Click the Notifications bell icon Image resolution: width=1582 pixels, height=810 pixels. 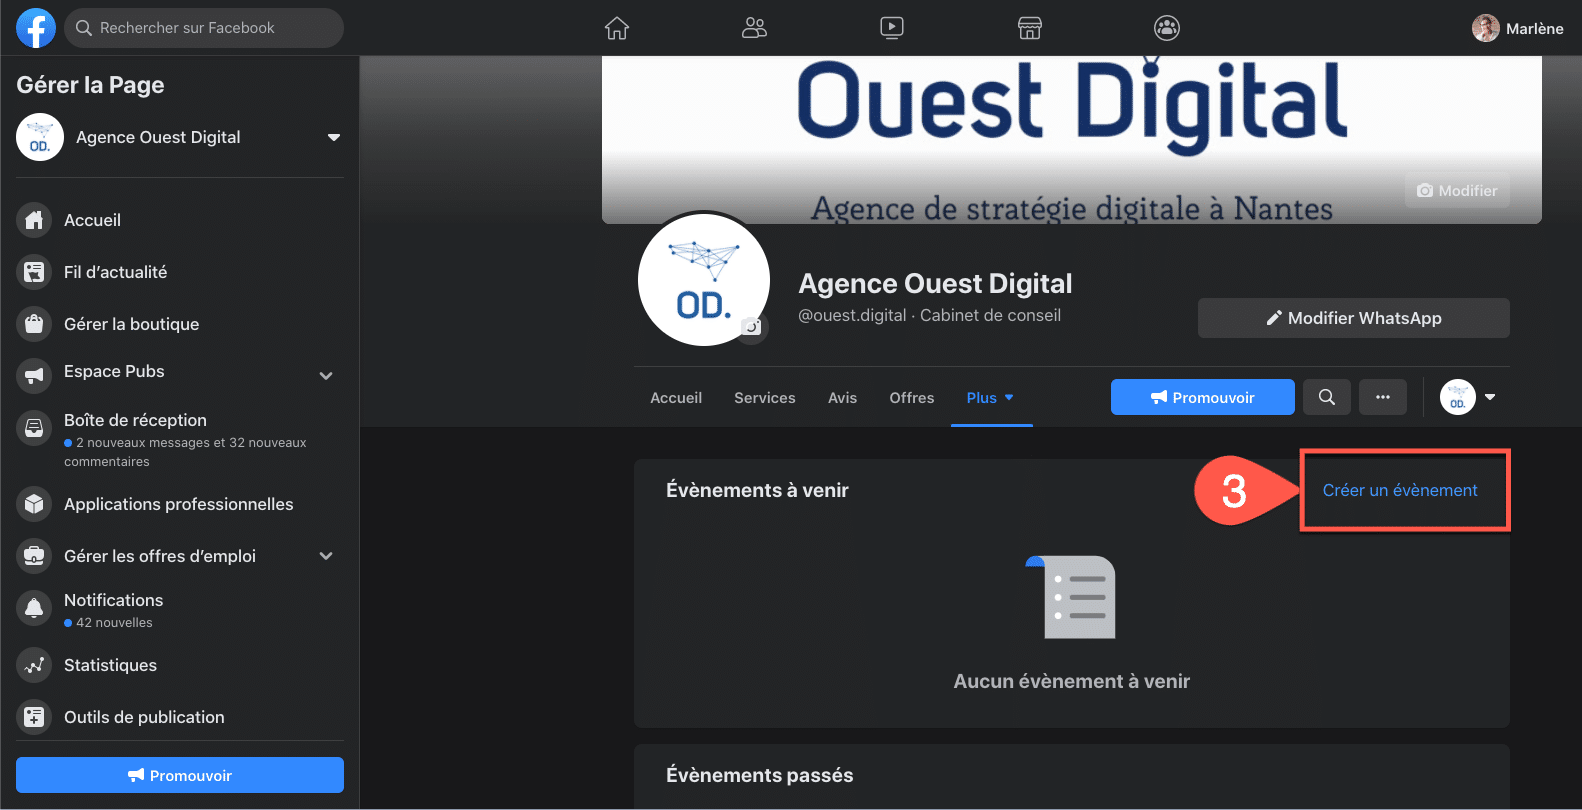point(34,608)
